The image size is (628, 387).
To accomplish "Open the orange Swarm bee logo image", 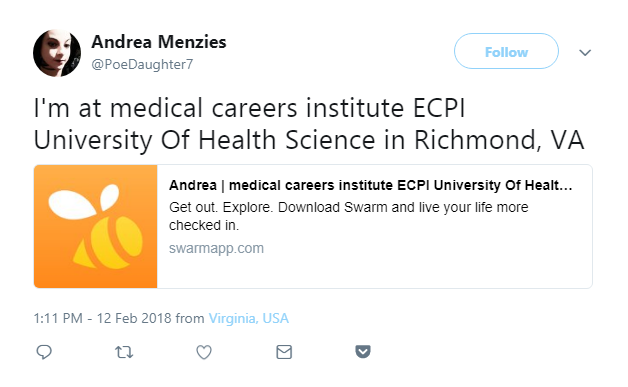I will (x=96, y=226).
